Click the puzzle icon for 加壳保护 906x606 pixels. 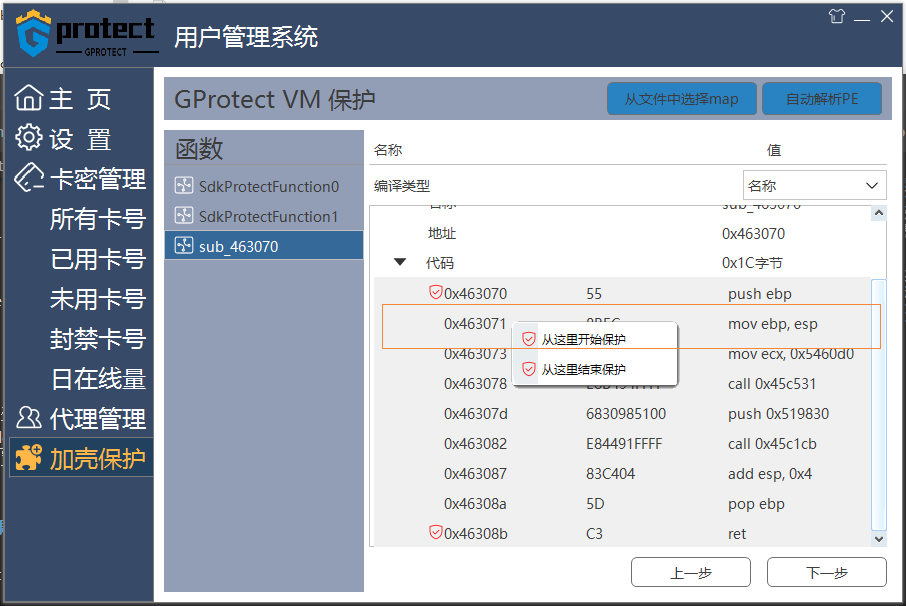click(x=29, y=457)
